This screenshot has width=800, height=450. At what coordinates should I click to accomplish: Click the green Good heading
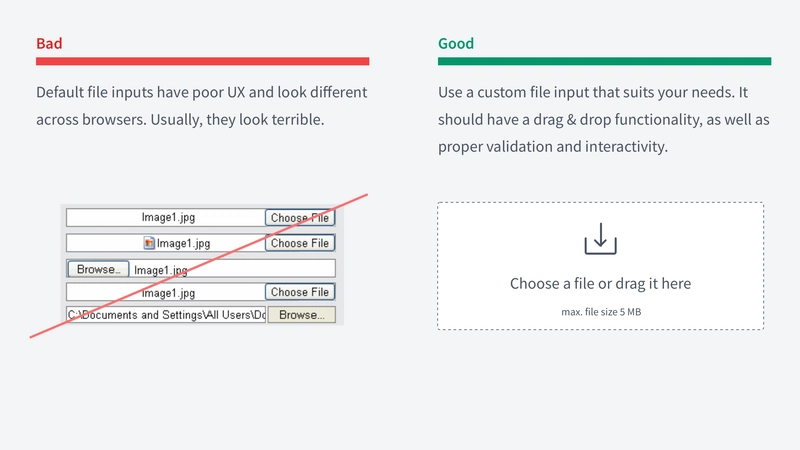[x=456, y=43]
